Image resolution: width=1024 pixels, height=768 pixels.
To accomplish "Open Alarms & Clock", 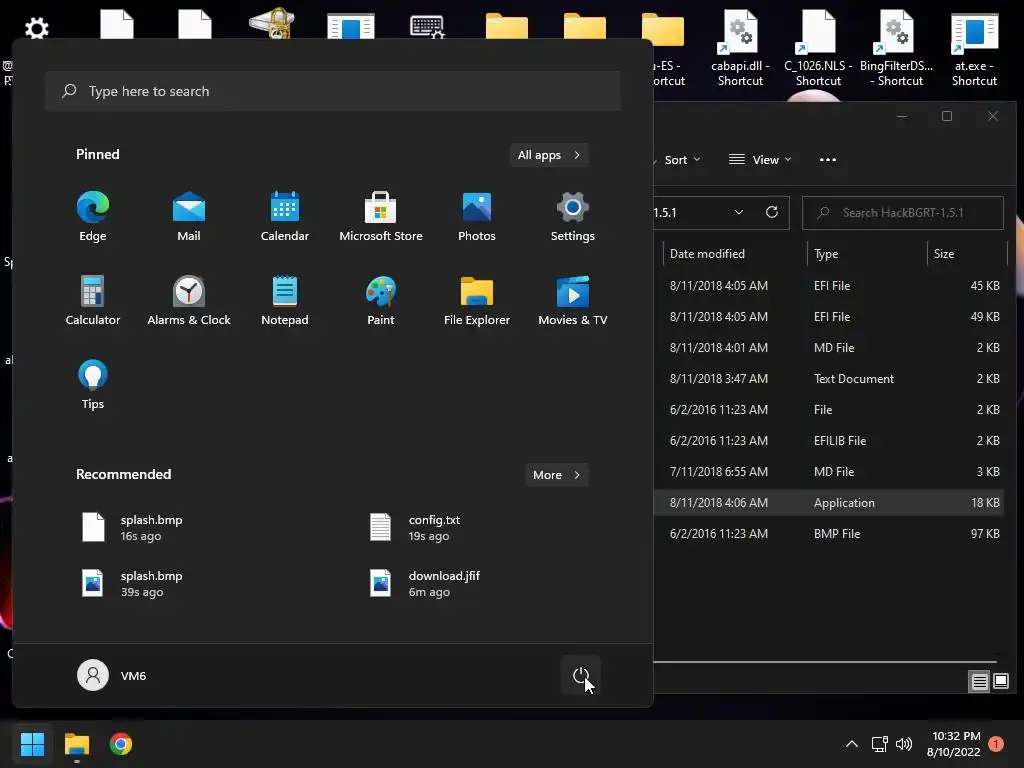I will (x=189, y=300).
